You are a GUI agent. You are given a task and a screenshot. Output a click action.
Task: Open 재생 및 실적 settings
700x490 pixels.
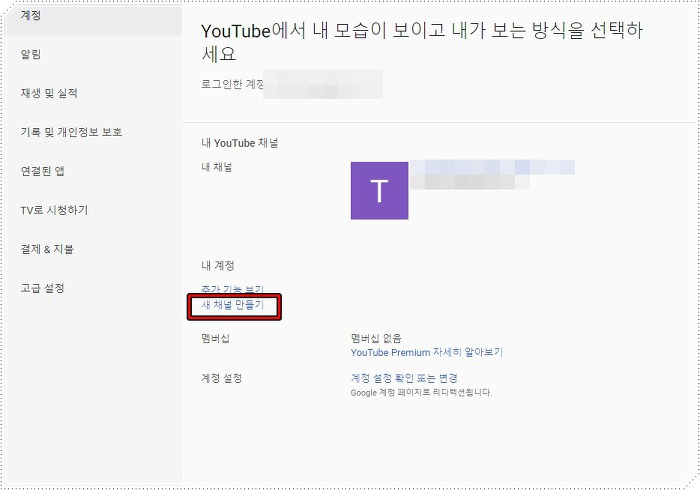[x=49, y=93]
